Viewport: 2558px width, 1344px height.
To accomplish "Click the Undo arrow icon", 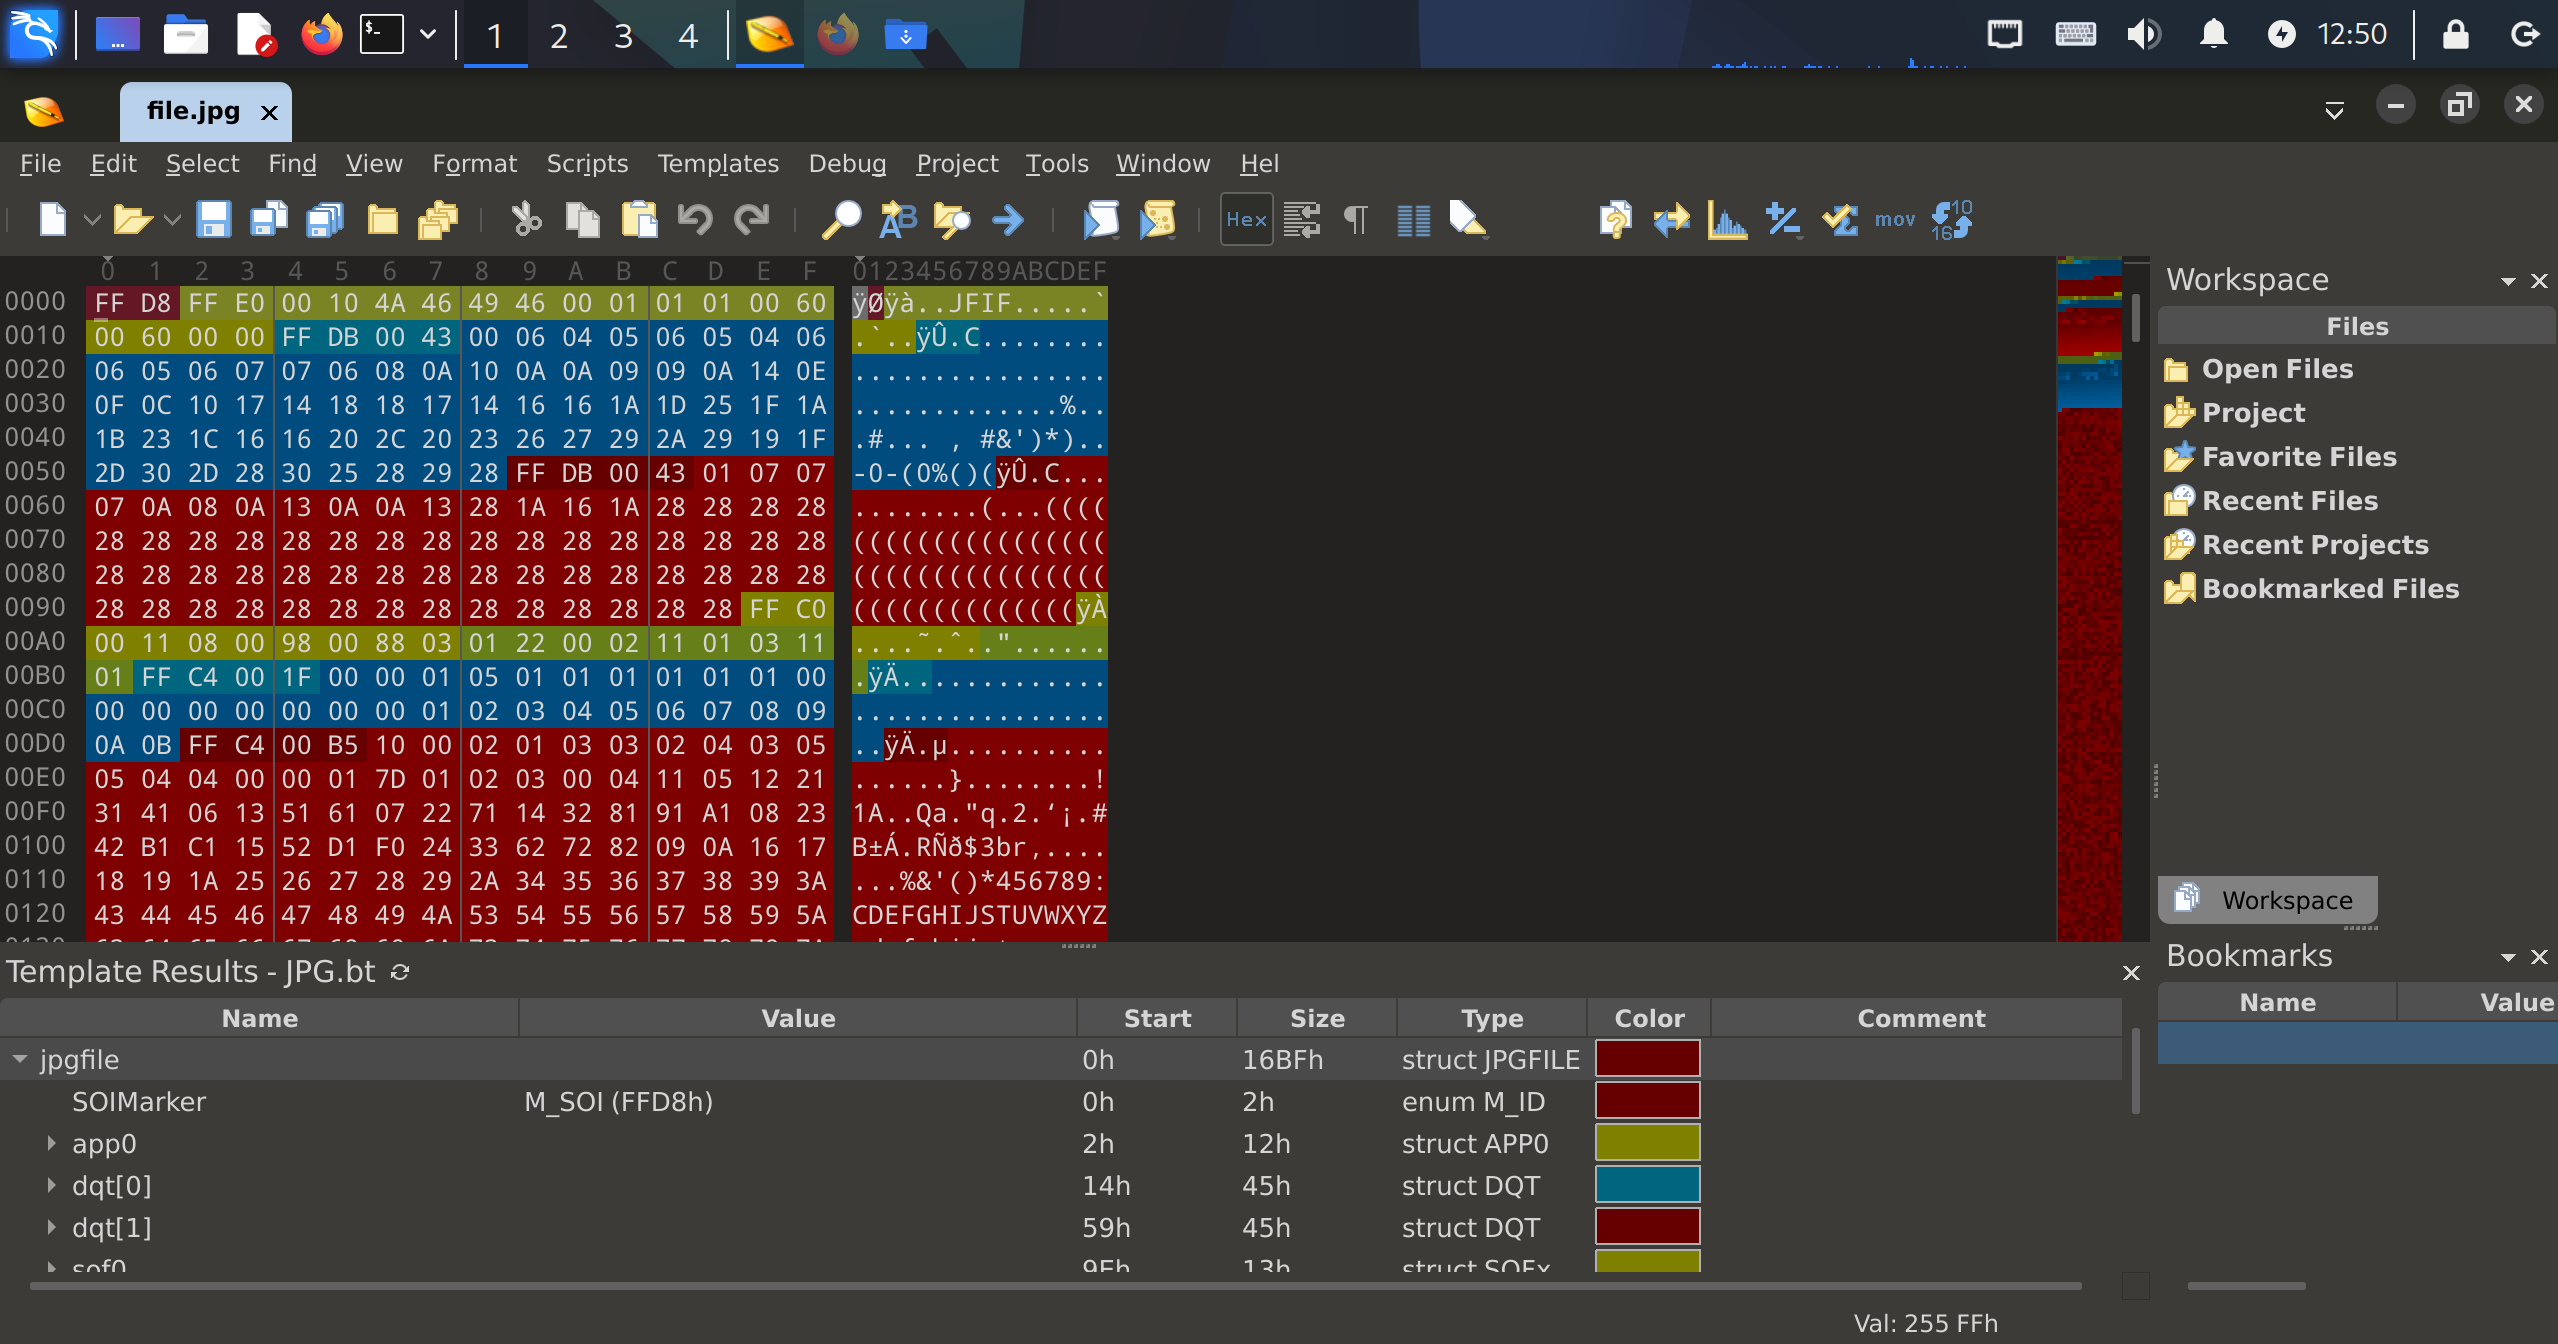I will pyautogui.click(x=695, y=219).
